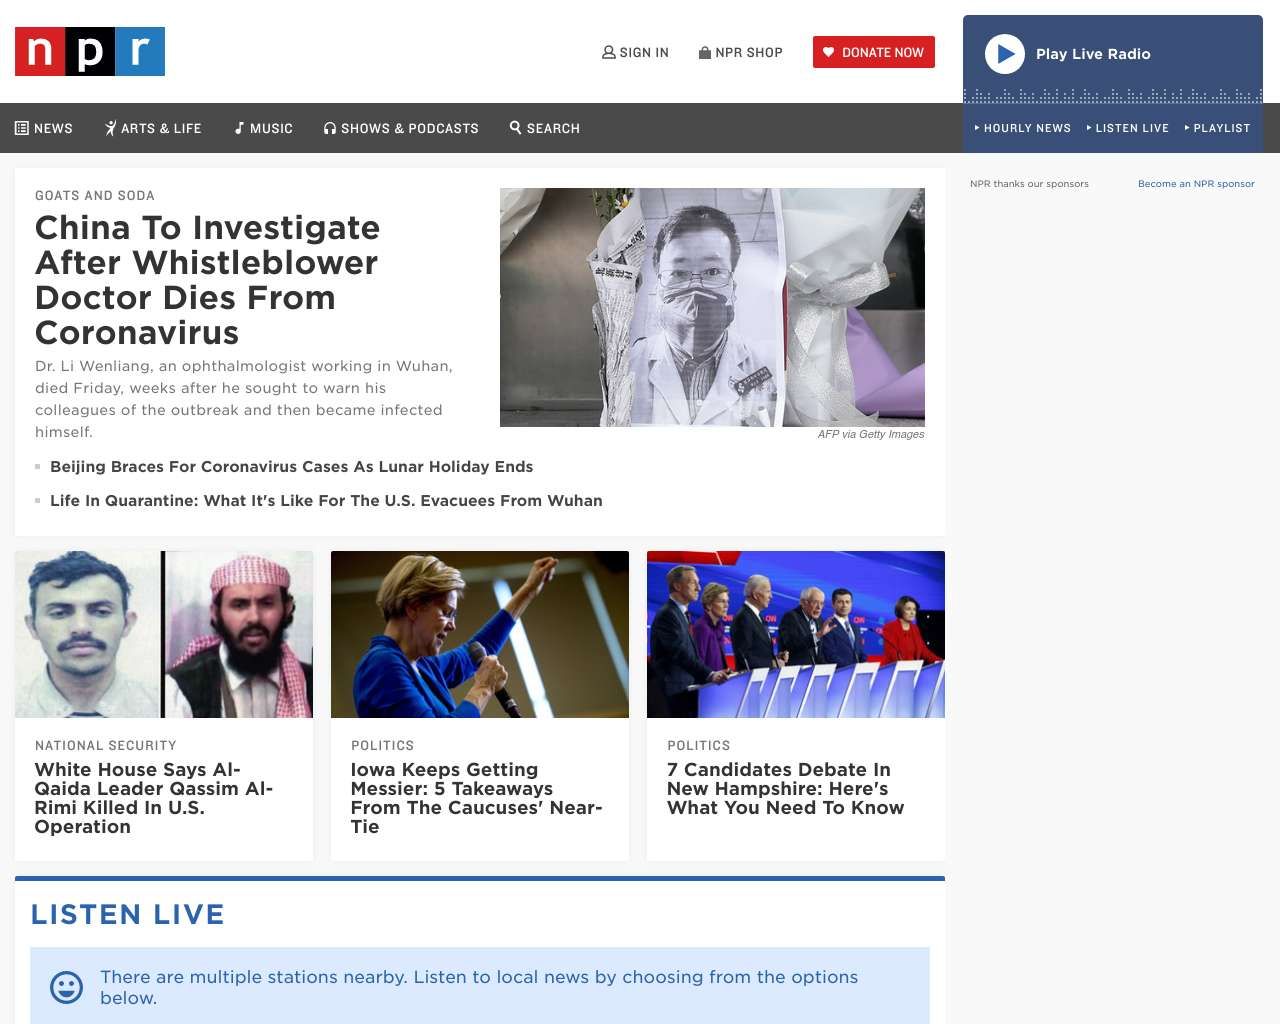1280x1024 pixels.
Task: Open the Search menu item
Action: [x=545, y=128]
